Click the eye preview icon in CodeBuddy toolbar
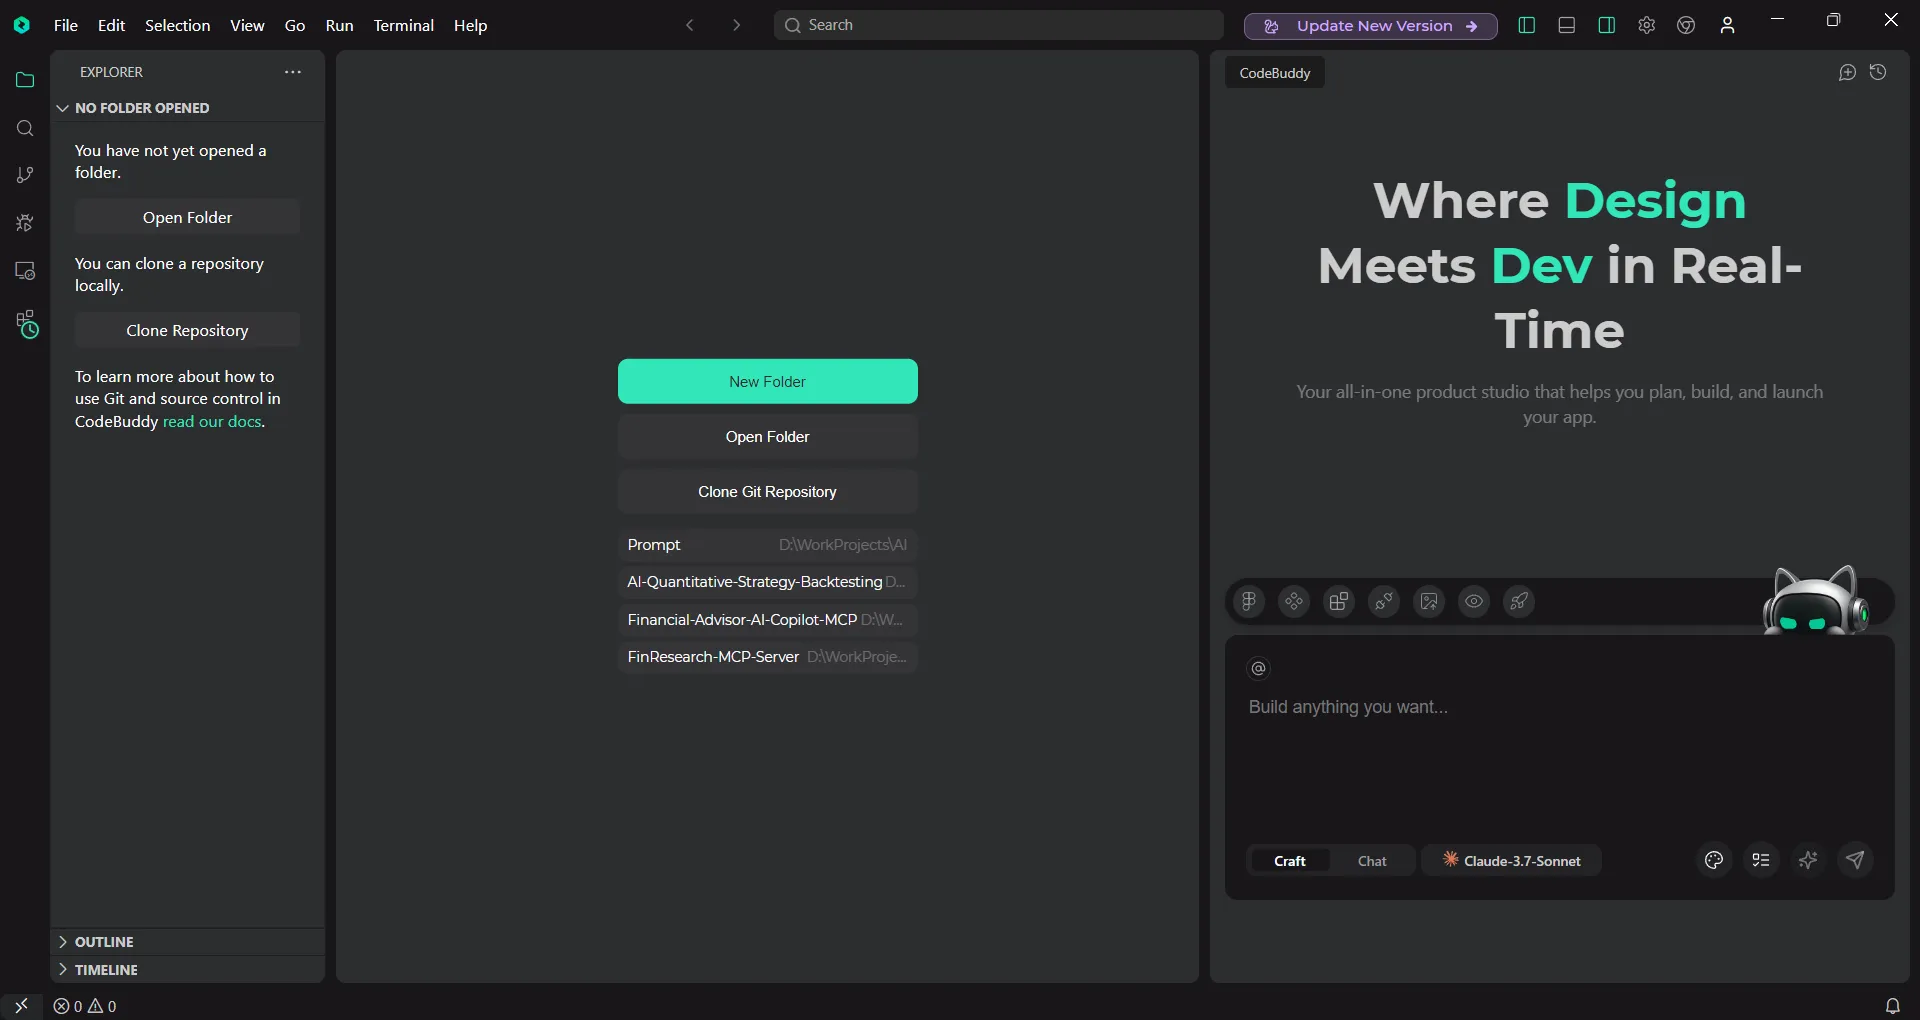The image size is (1920, 1020). 1474,601
